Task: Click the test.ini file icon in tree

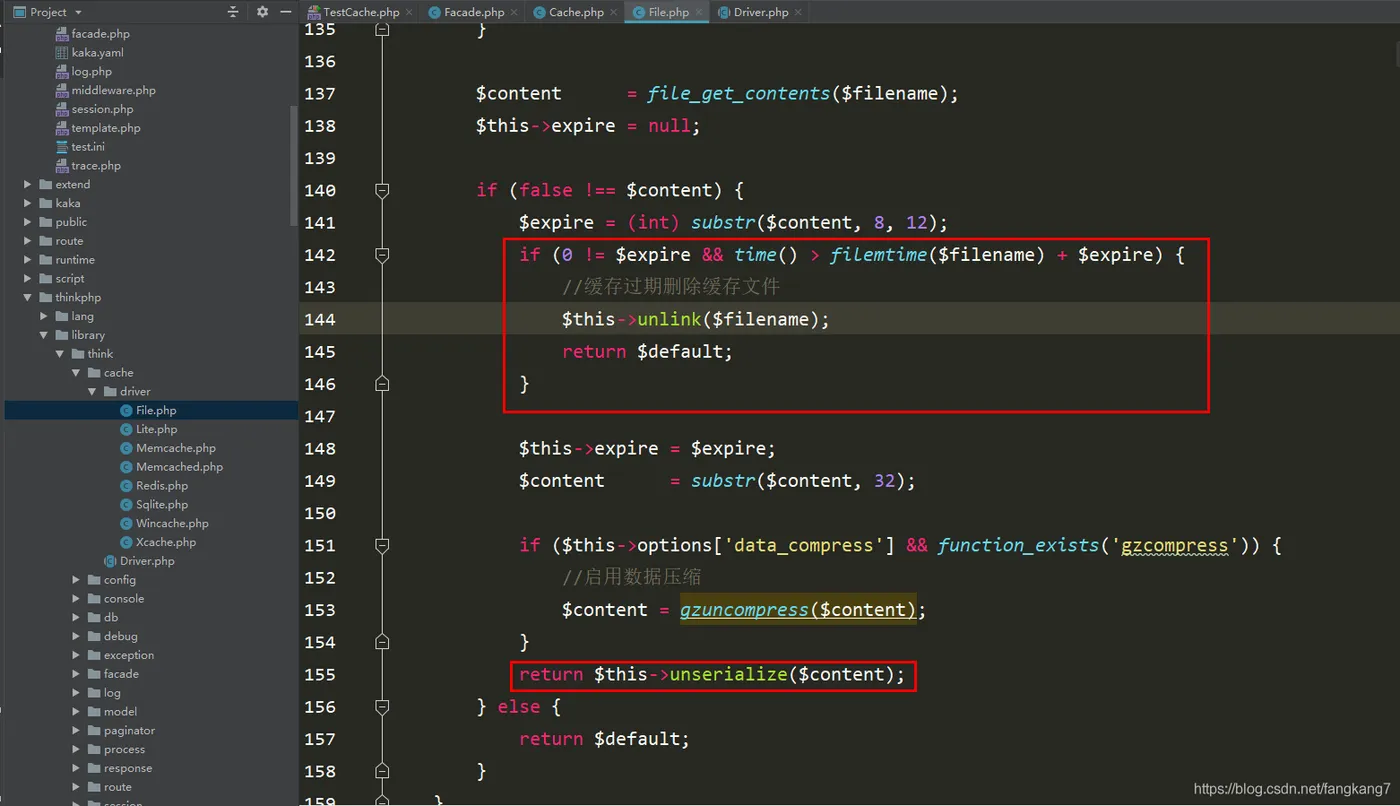Action: [62, 147]
